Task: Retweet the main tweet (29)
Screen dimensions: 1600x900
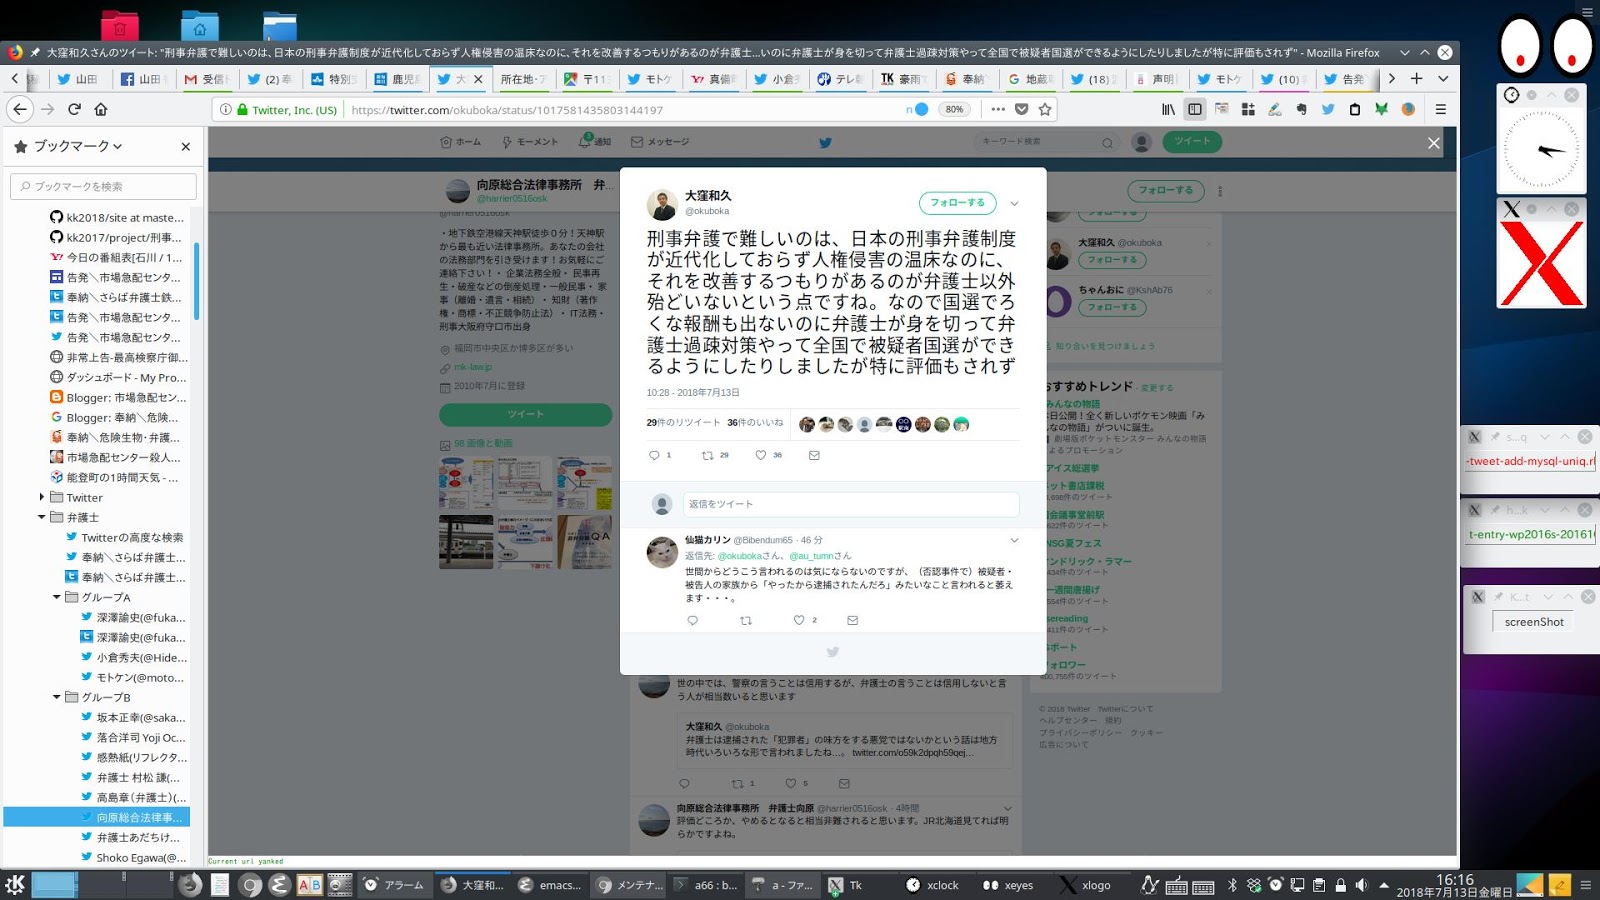Action: 708,455
